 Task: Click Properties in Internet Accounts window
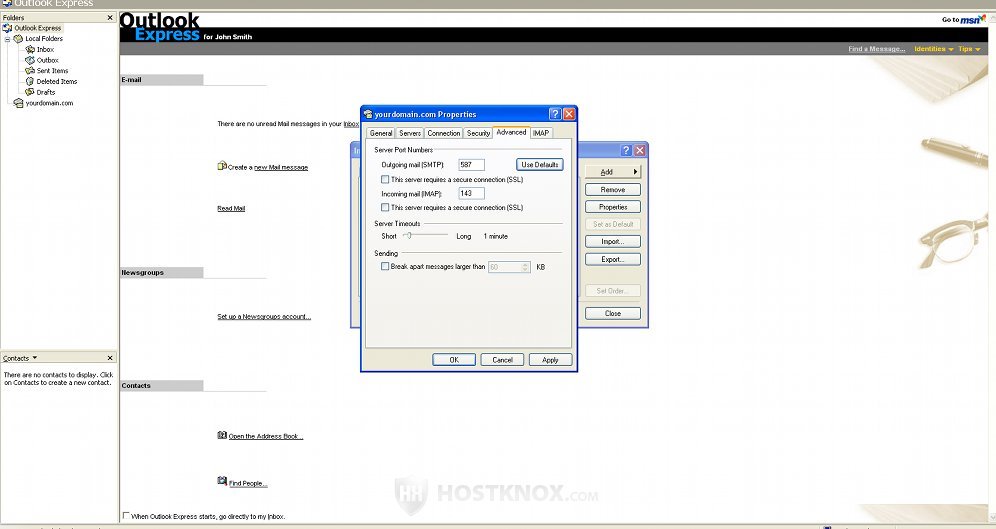(x=612, y=207)
